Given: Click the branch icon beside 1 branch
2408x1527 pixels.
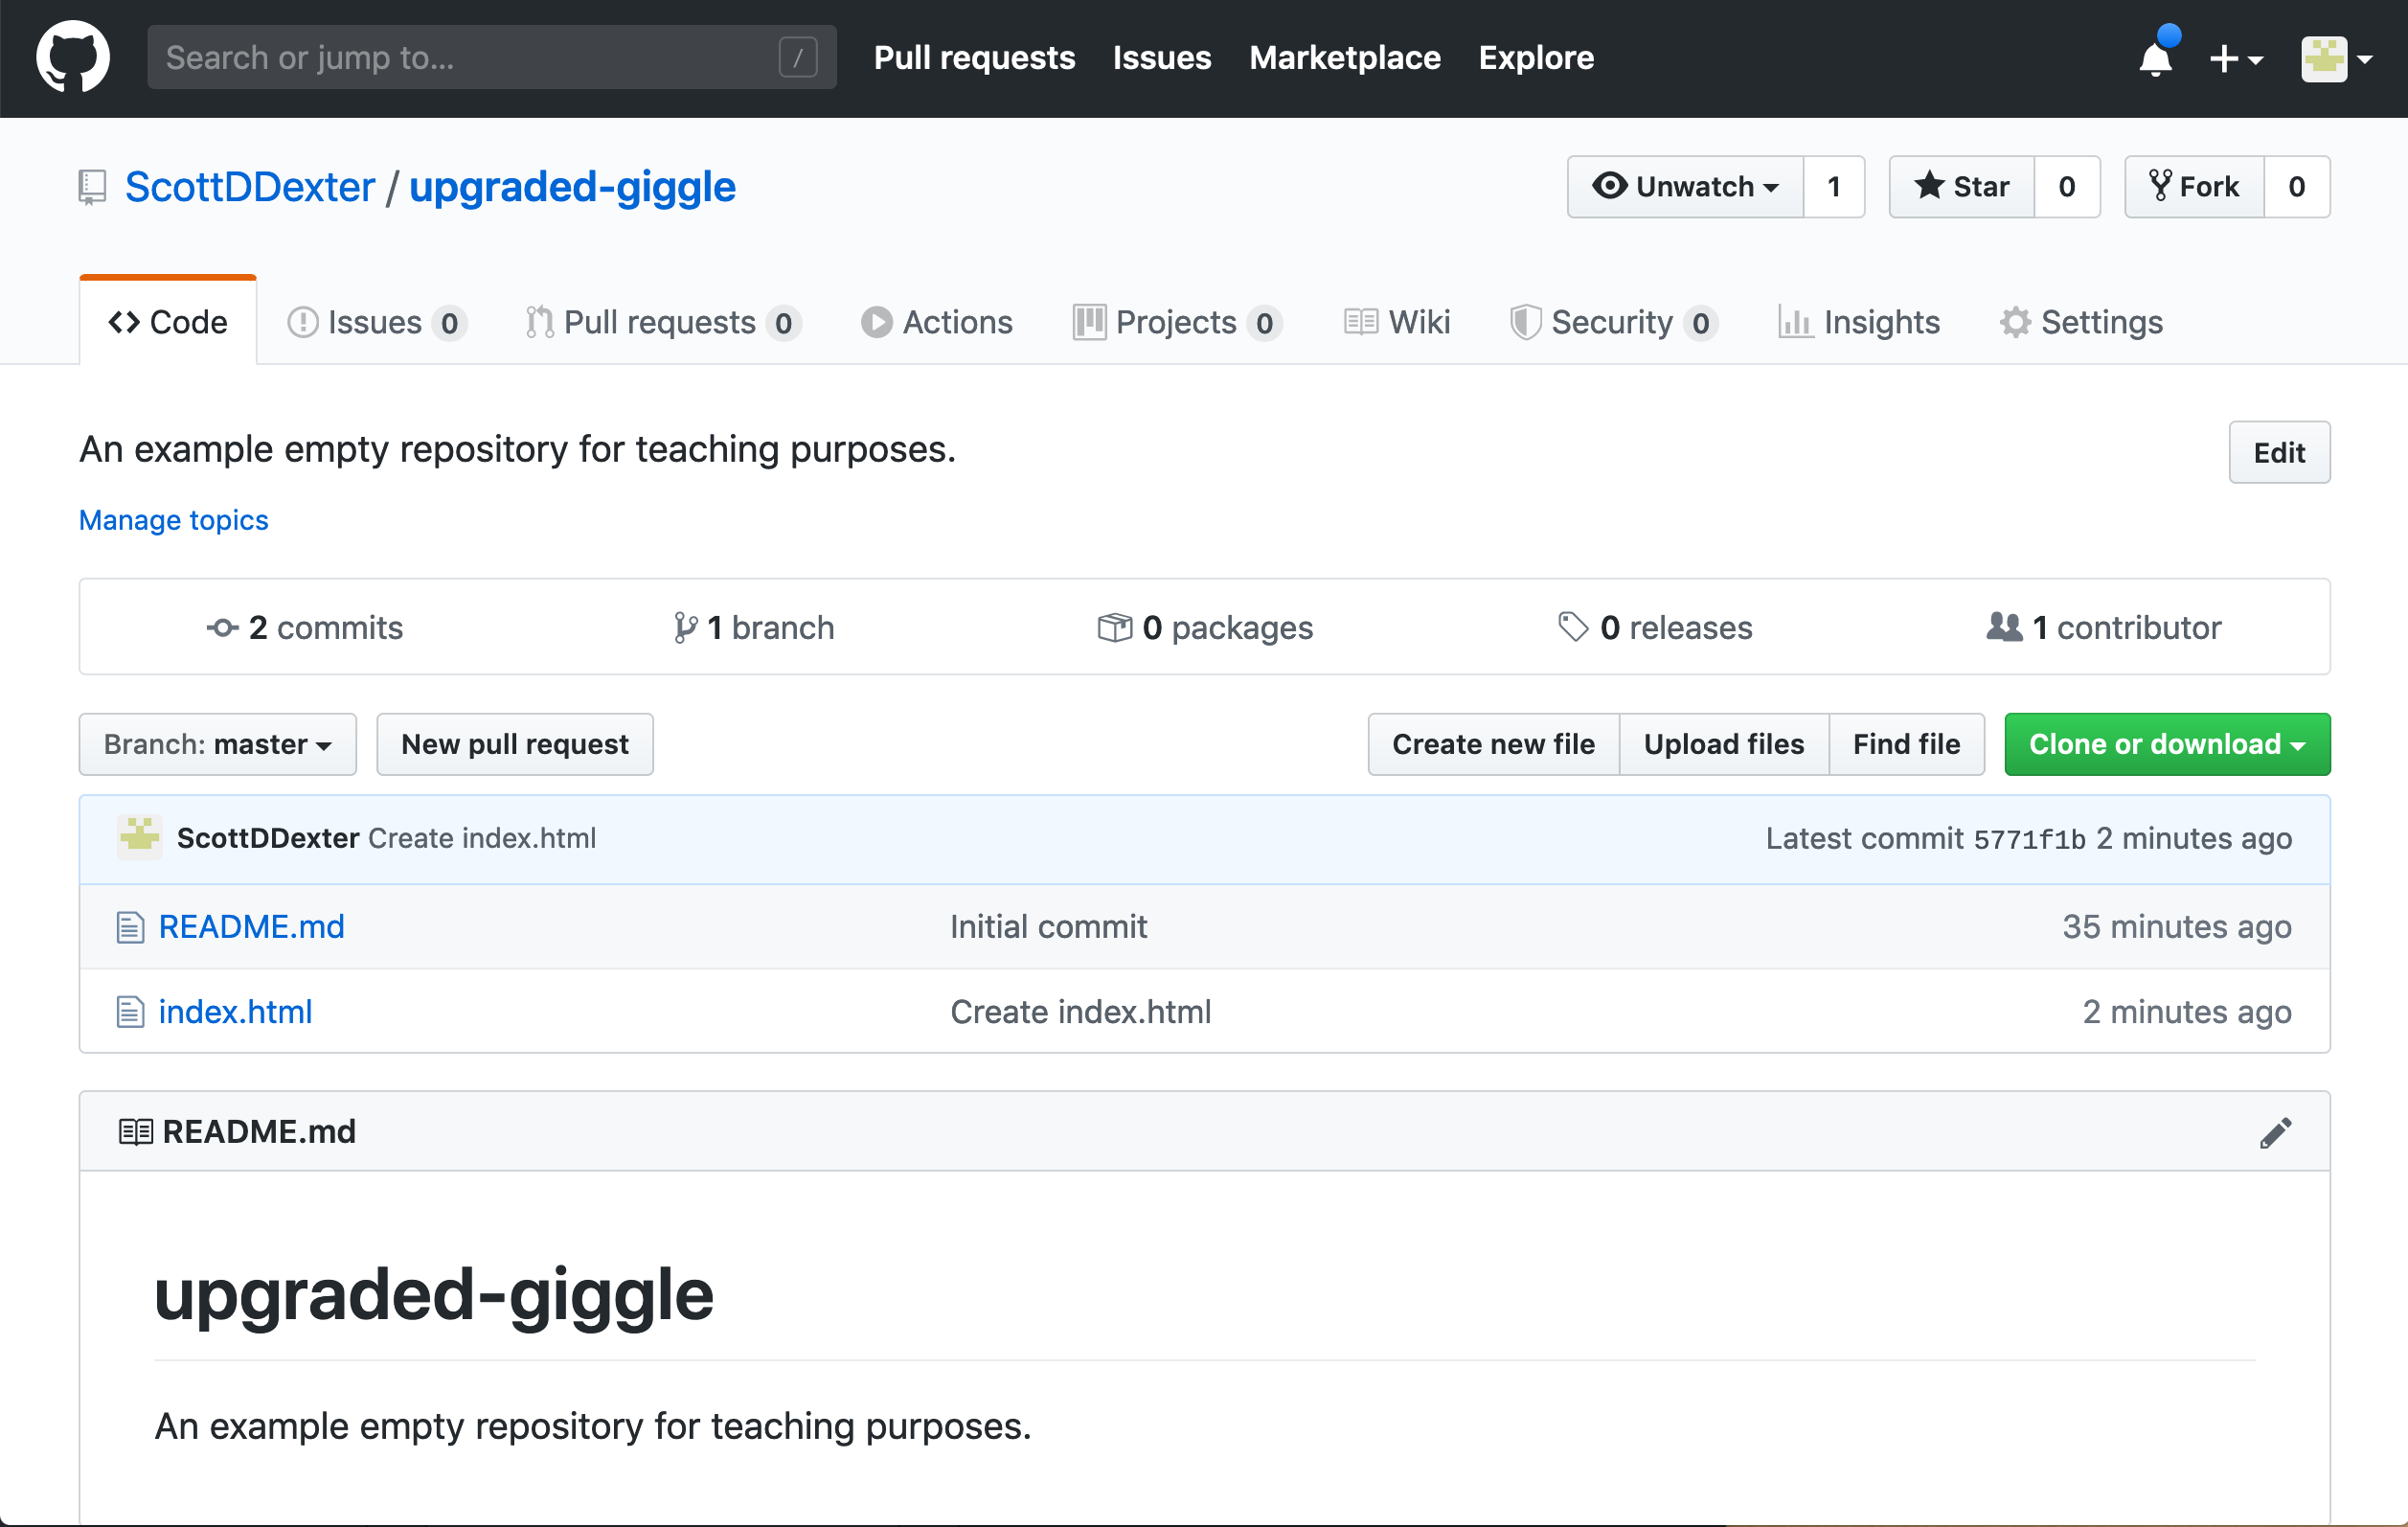Looking at the screenshot, I should click(685, 628).
